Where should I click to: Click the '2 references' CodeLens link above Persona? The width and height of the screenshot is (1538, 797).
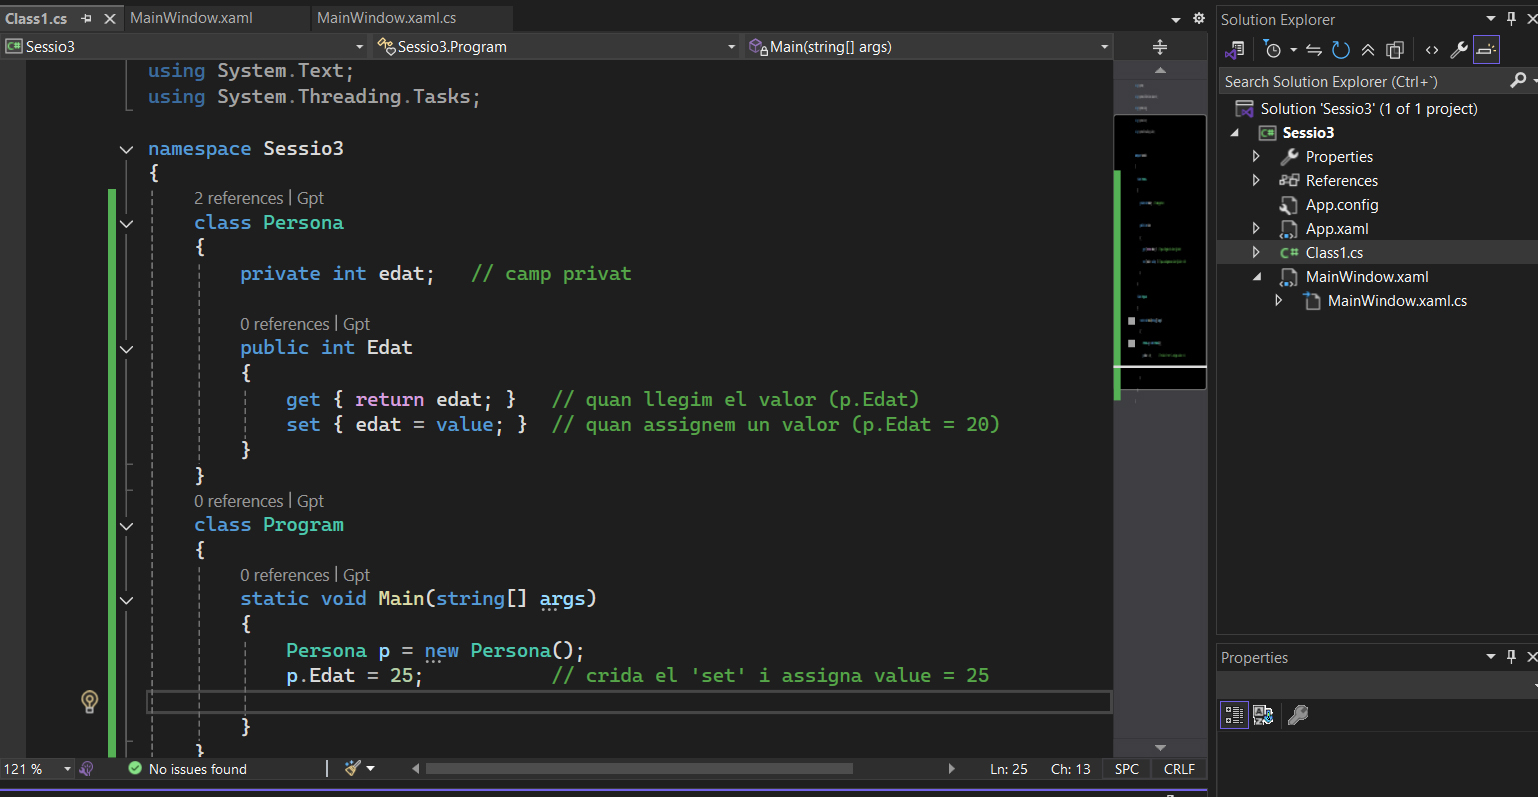(x=239, y=198)
